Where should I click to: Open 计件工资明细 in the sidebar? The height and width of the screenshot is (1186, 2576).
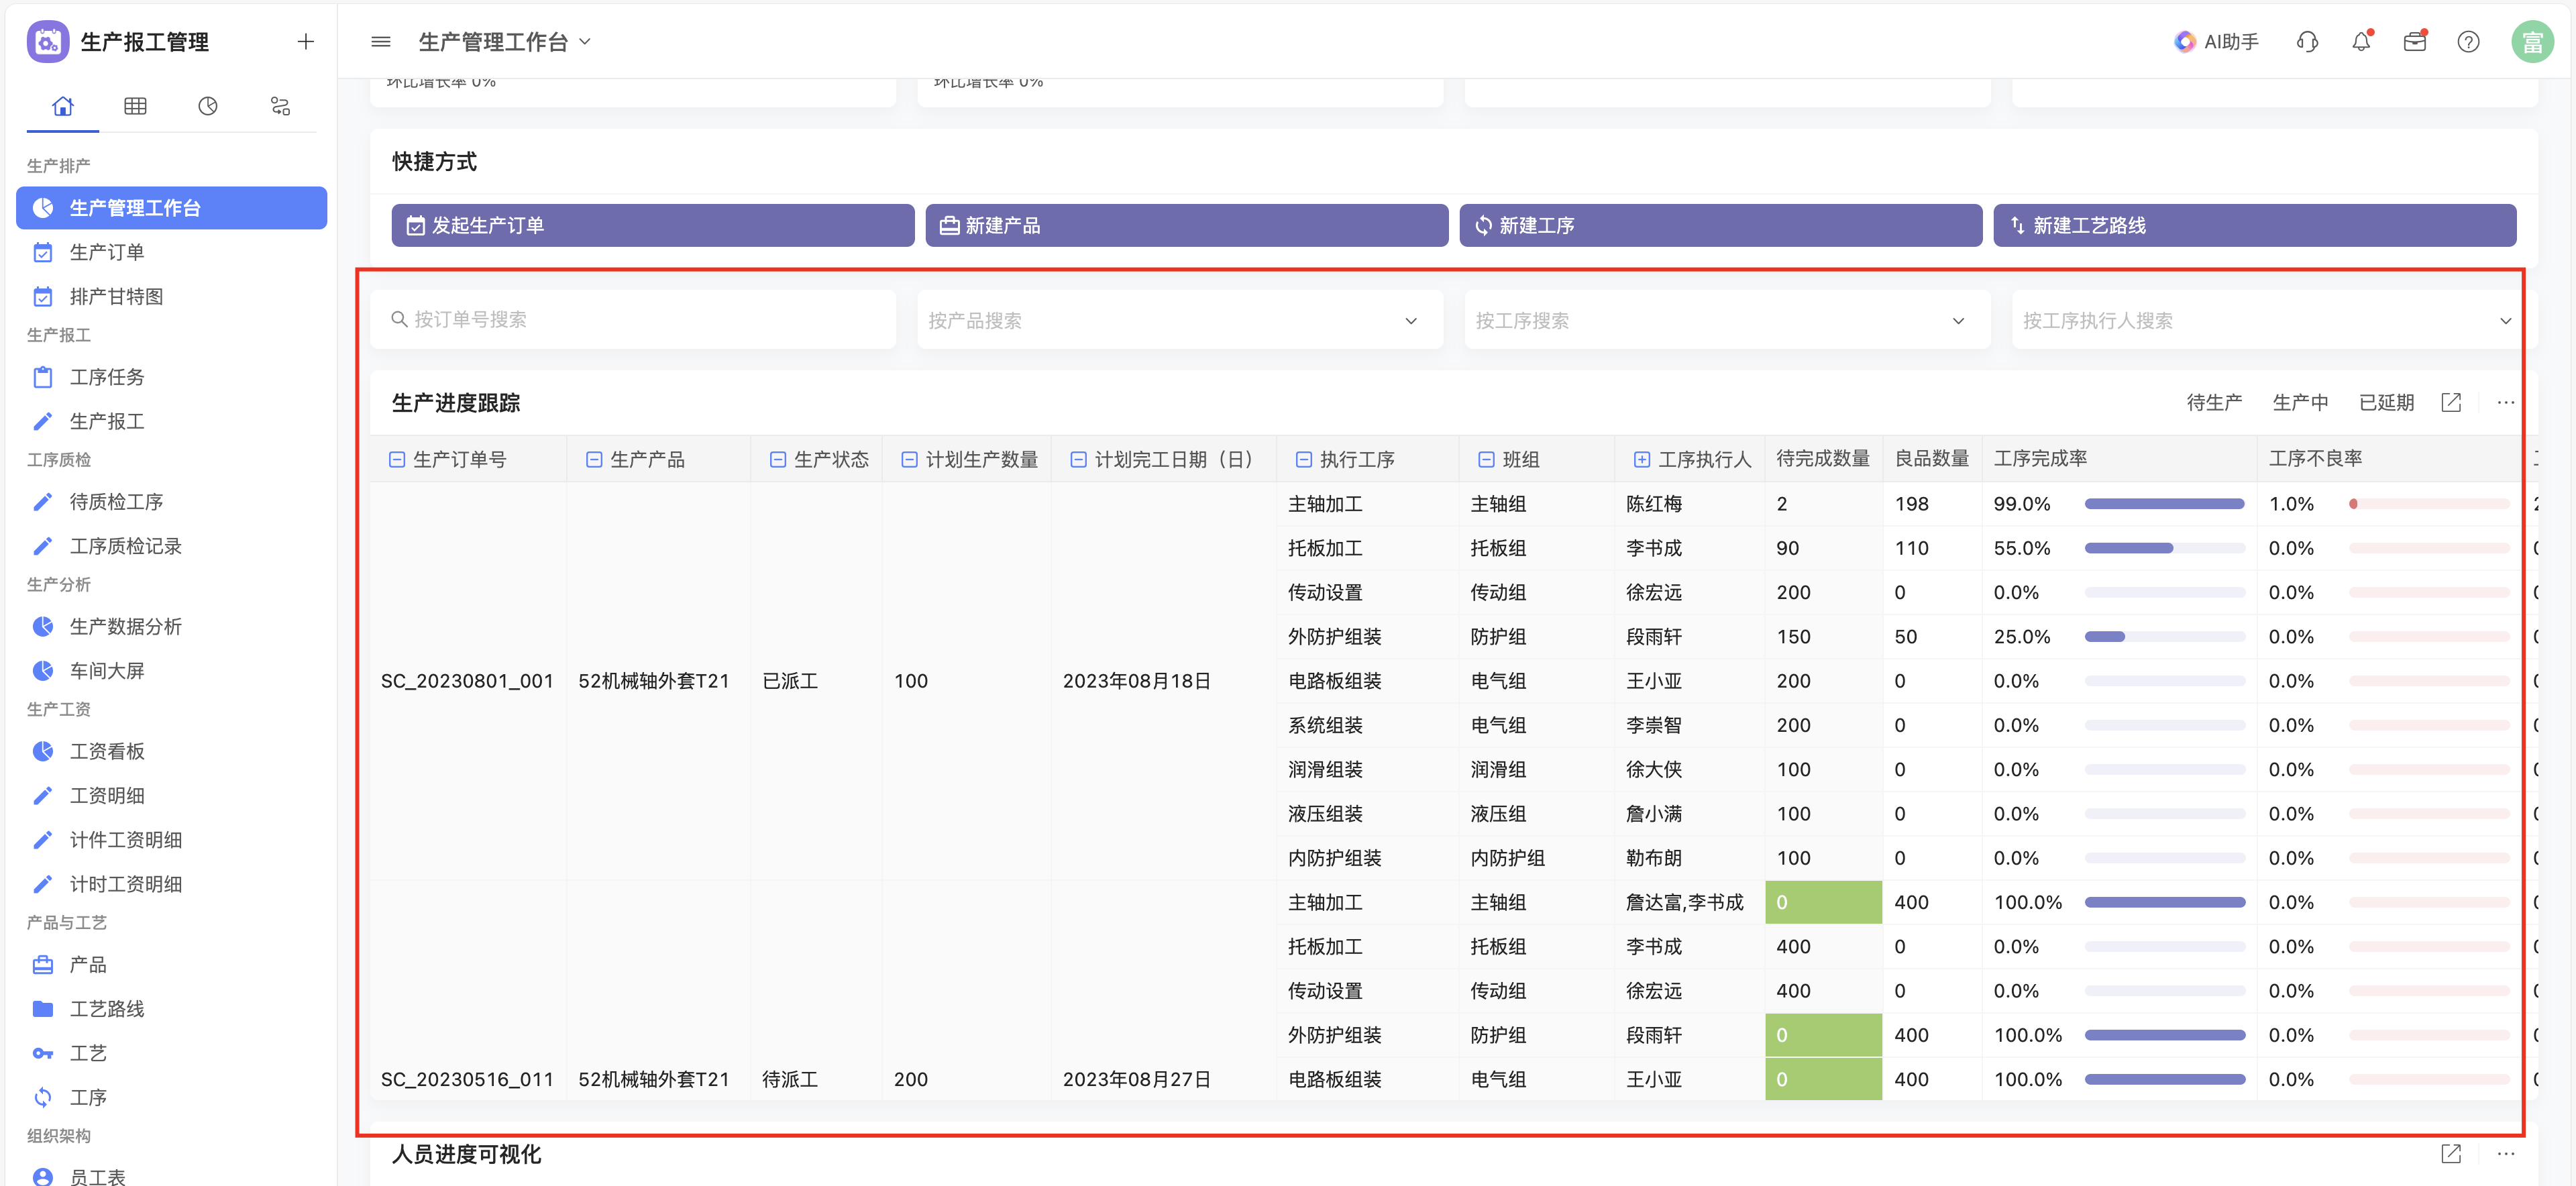172,839
